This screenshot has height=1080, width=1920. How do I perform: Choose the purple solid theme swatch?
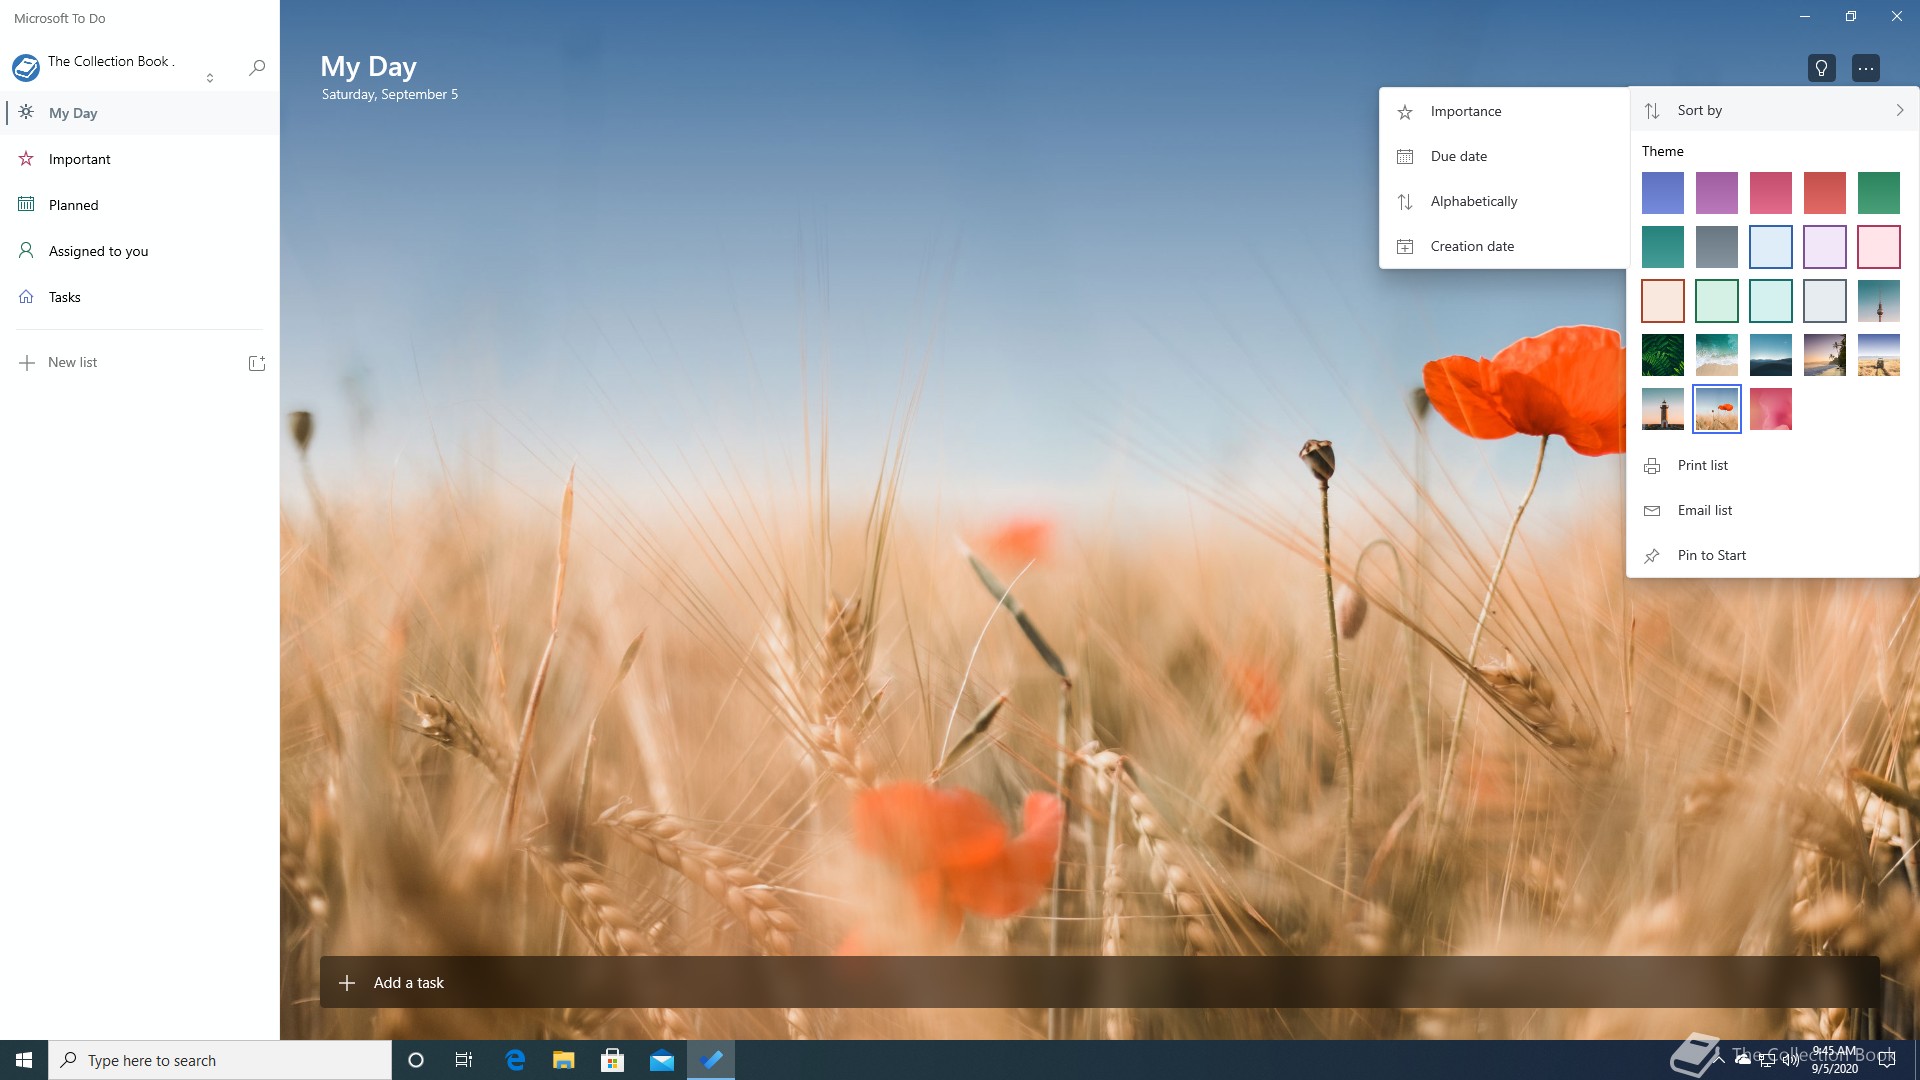1716,193
